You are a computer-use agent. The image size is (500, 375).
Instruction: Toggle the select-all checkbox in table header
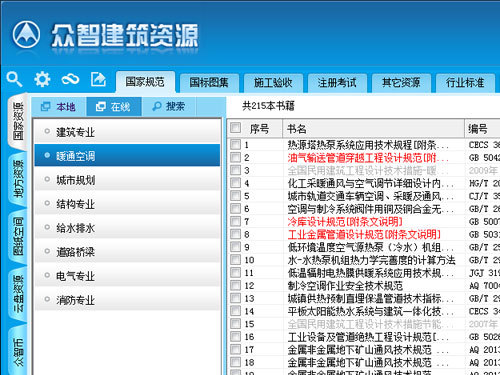click(235, 127)
